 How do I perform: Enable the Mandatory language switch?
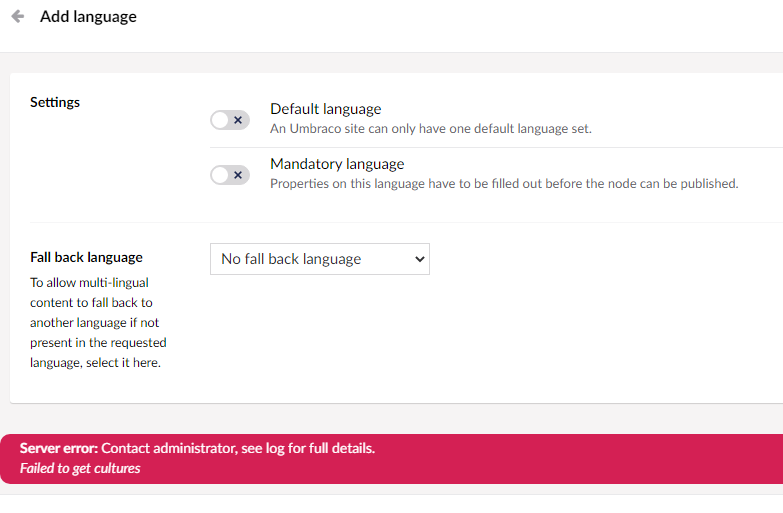[x=229, y=175]
